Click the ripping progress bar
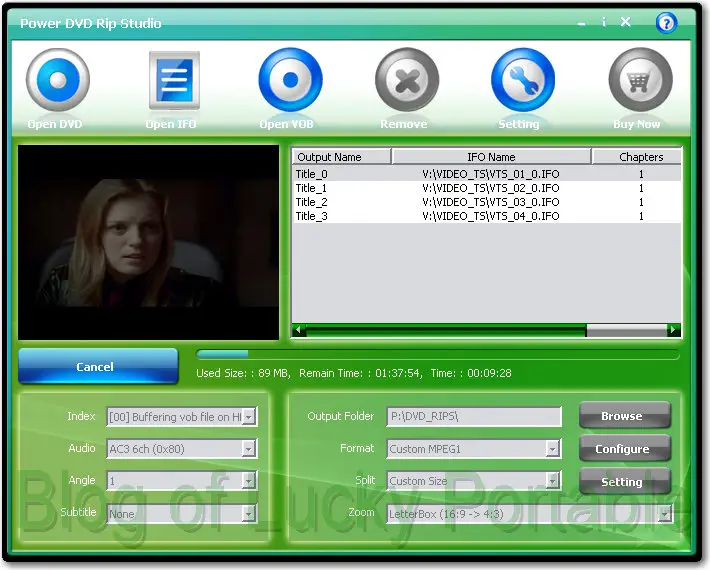Viewport: 710px width, 570px height. 438,354
